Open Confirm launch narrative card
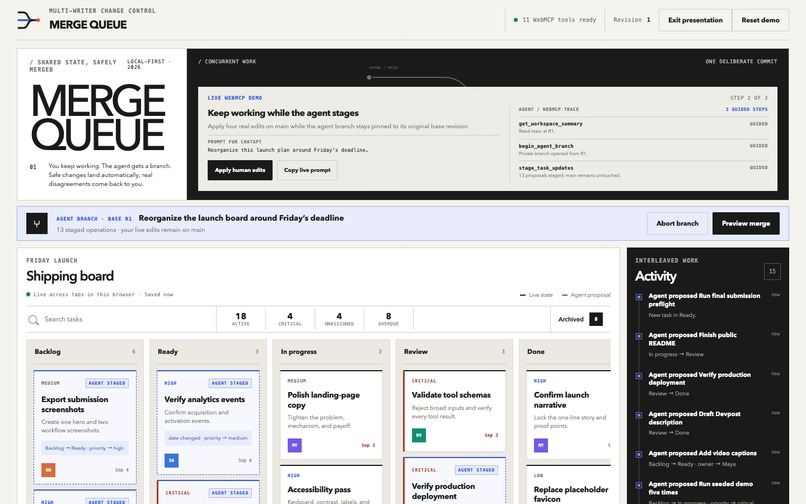This screenshot has height=504, width=806. coord(569,415)
